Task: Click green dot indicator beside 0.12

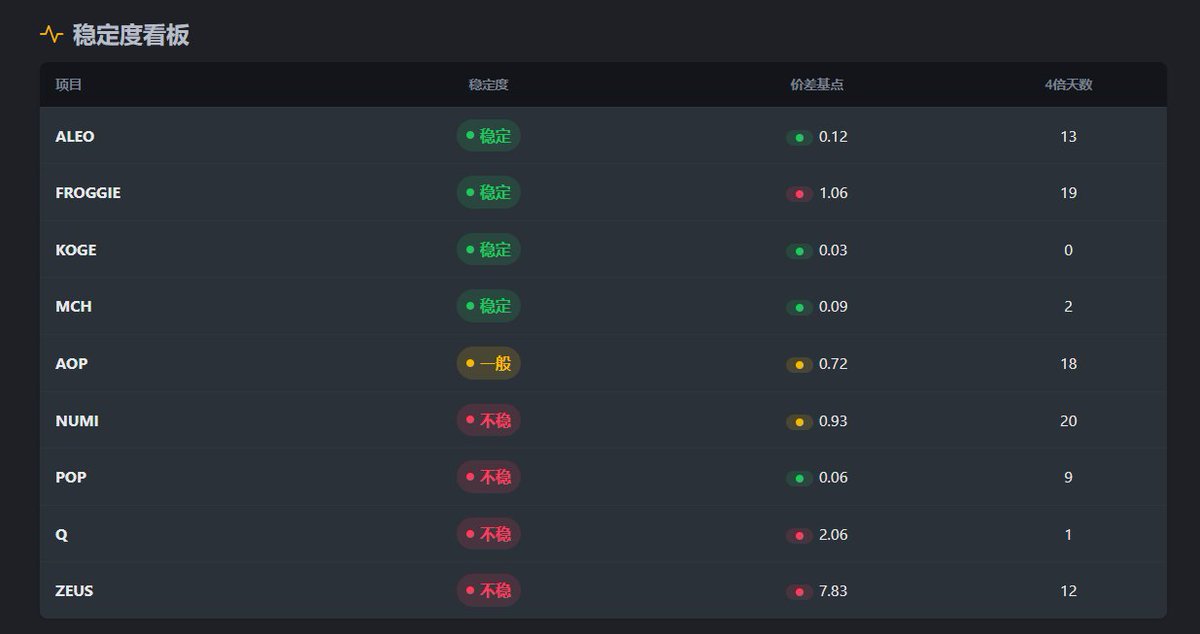Action: click(799, 137)
